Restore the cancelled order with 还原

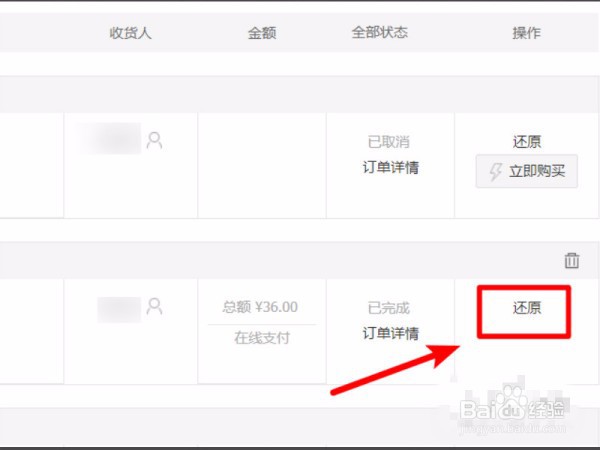click(527, 142)
